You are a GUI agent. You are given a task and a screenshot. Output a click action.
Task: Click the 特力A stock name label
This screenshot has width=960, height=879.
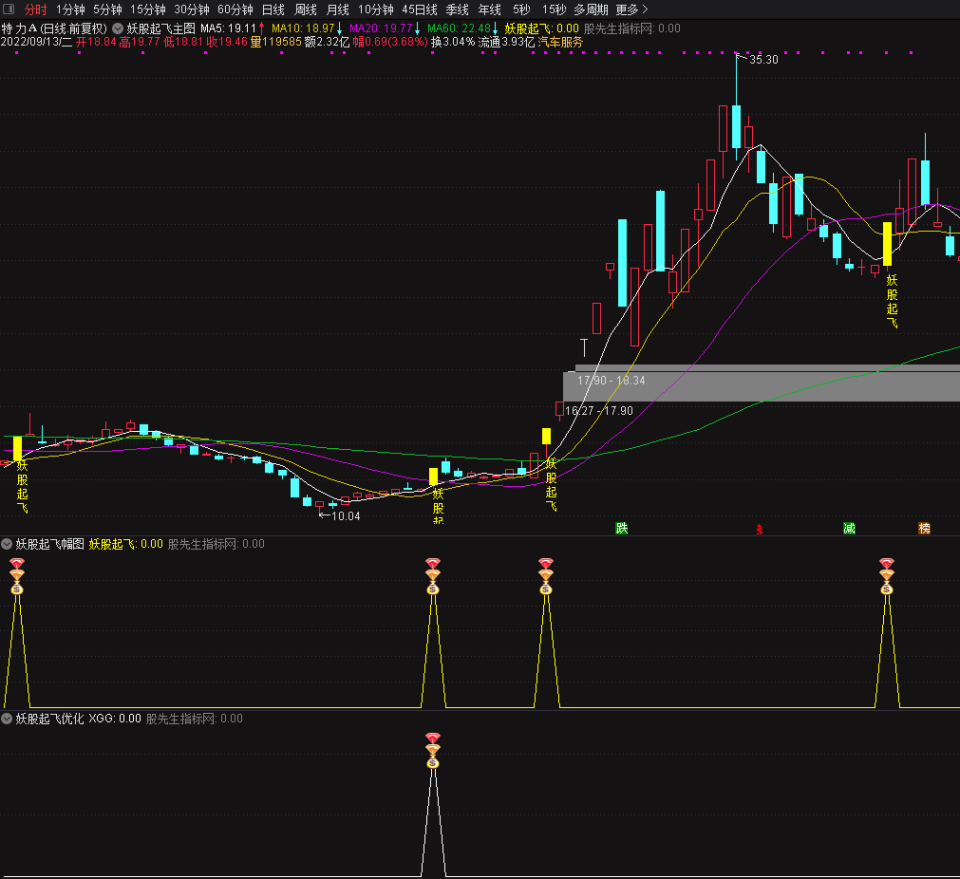click(x=20, y=28)
